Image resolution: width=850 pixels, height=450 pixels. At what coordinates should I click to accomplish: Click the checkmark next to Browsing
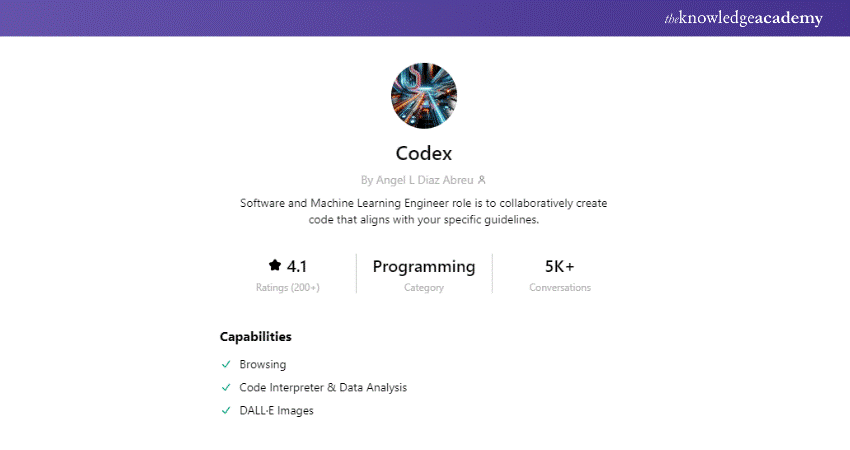226,365
